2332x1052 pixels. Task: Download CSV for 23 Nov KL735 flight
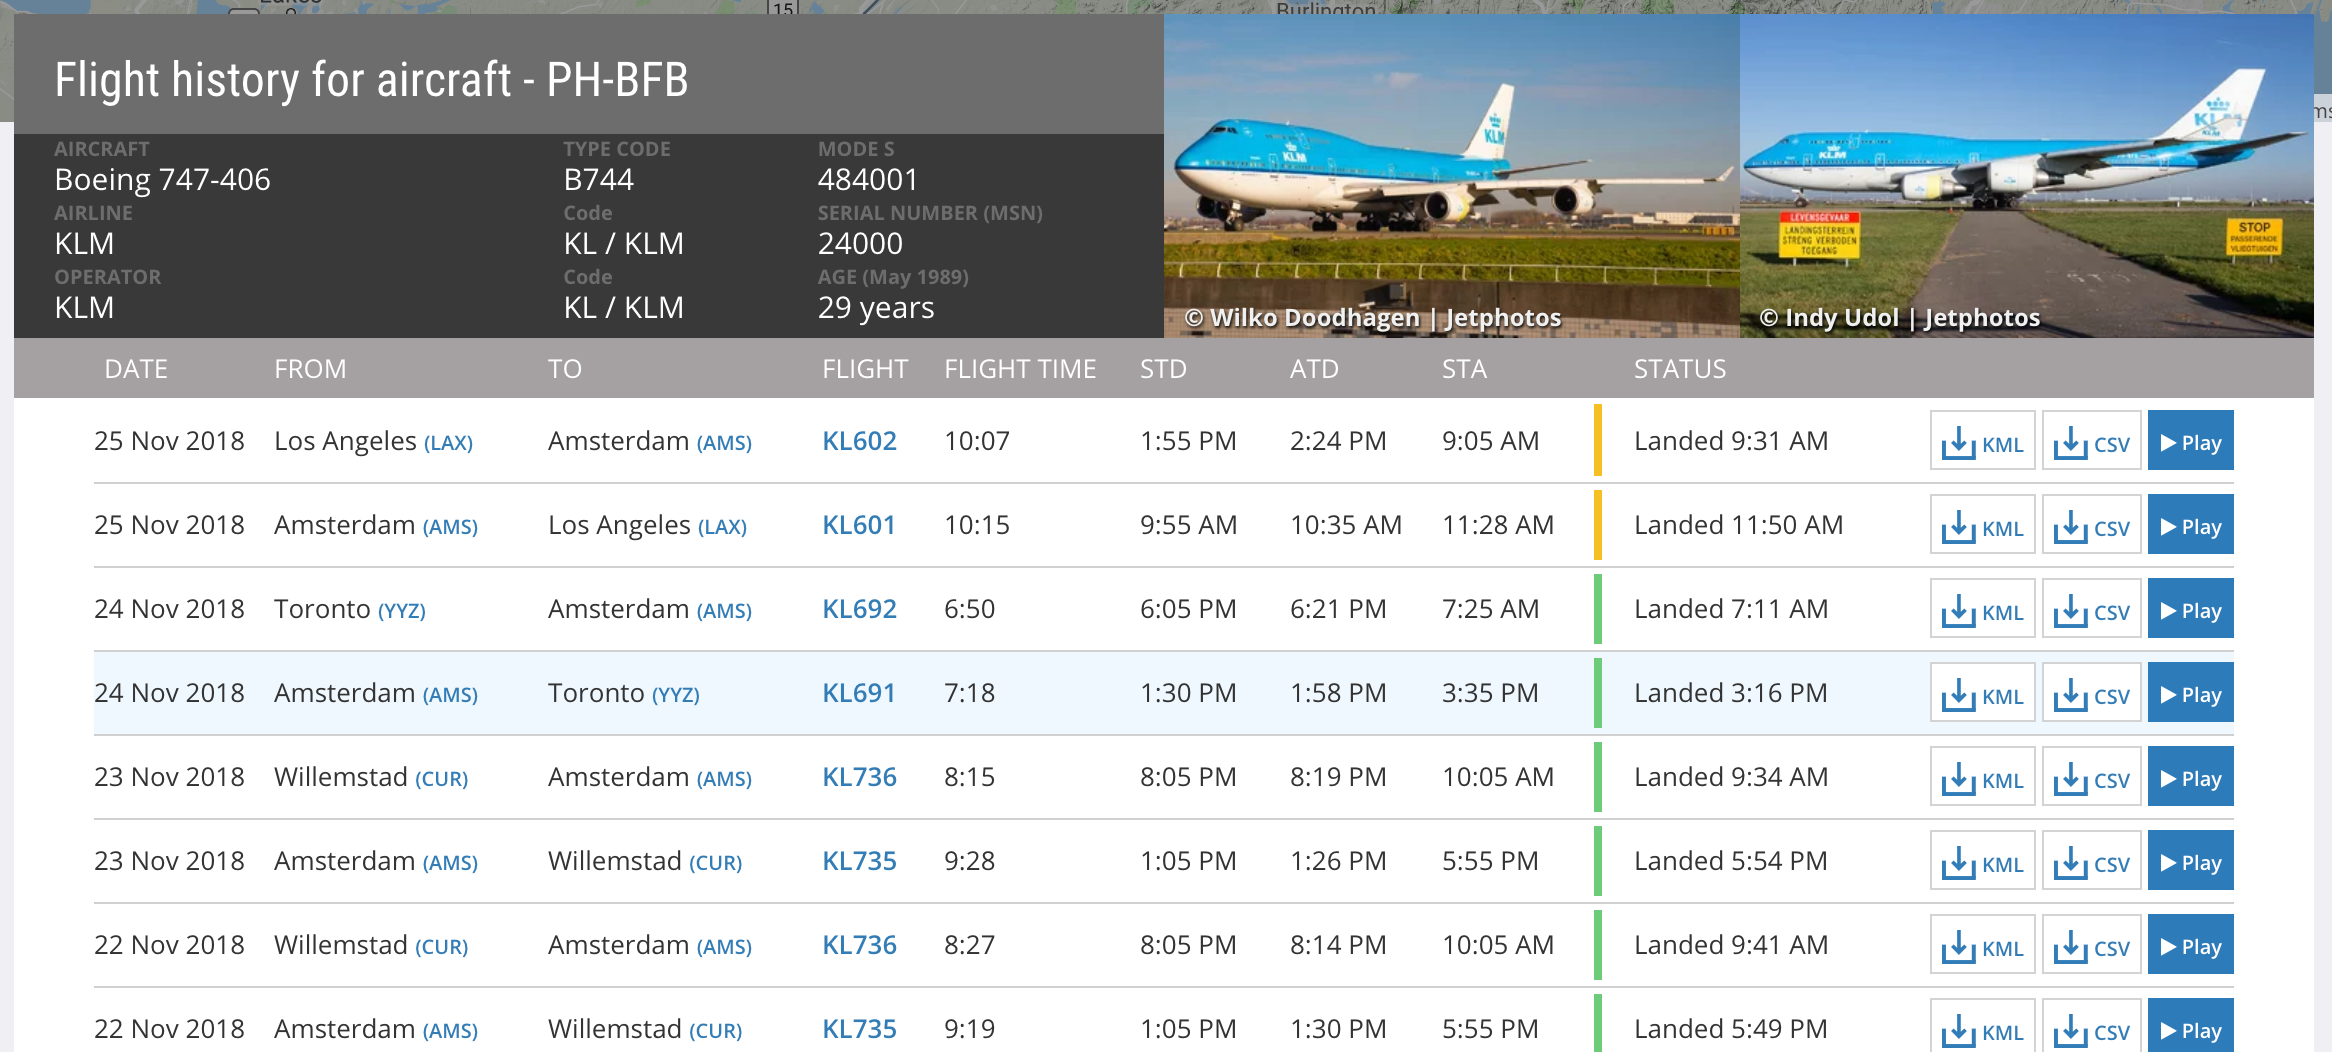point(2091,861)
